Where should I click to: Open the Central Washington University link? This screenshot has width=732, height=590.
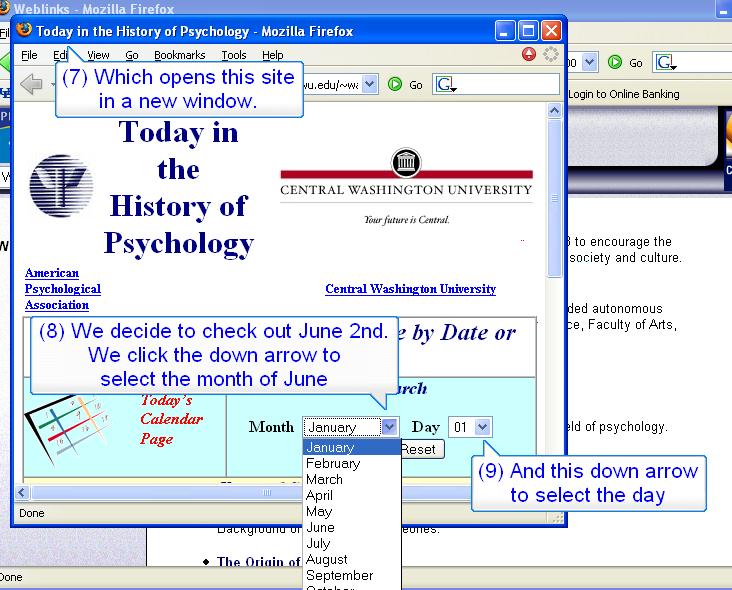pyautogui.click(x=410, y=289)
